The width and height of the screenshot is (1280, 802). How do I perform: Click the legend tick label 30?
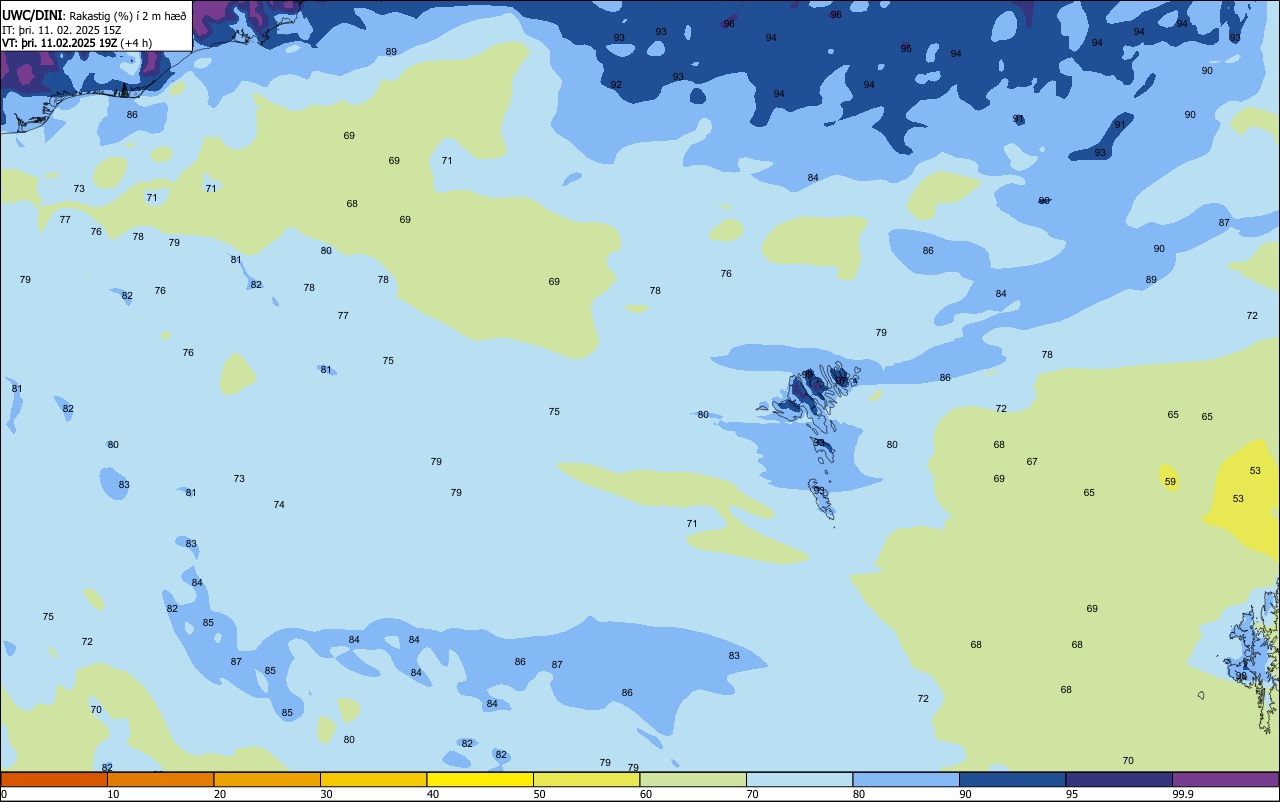(326, 794)
